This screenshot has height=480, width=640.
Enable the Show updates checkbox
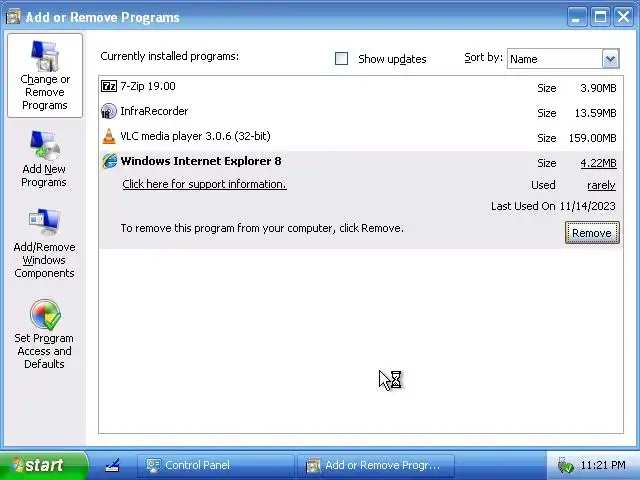coord(341,59)
